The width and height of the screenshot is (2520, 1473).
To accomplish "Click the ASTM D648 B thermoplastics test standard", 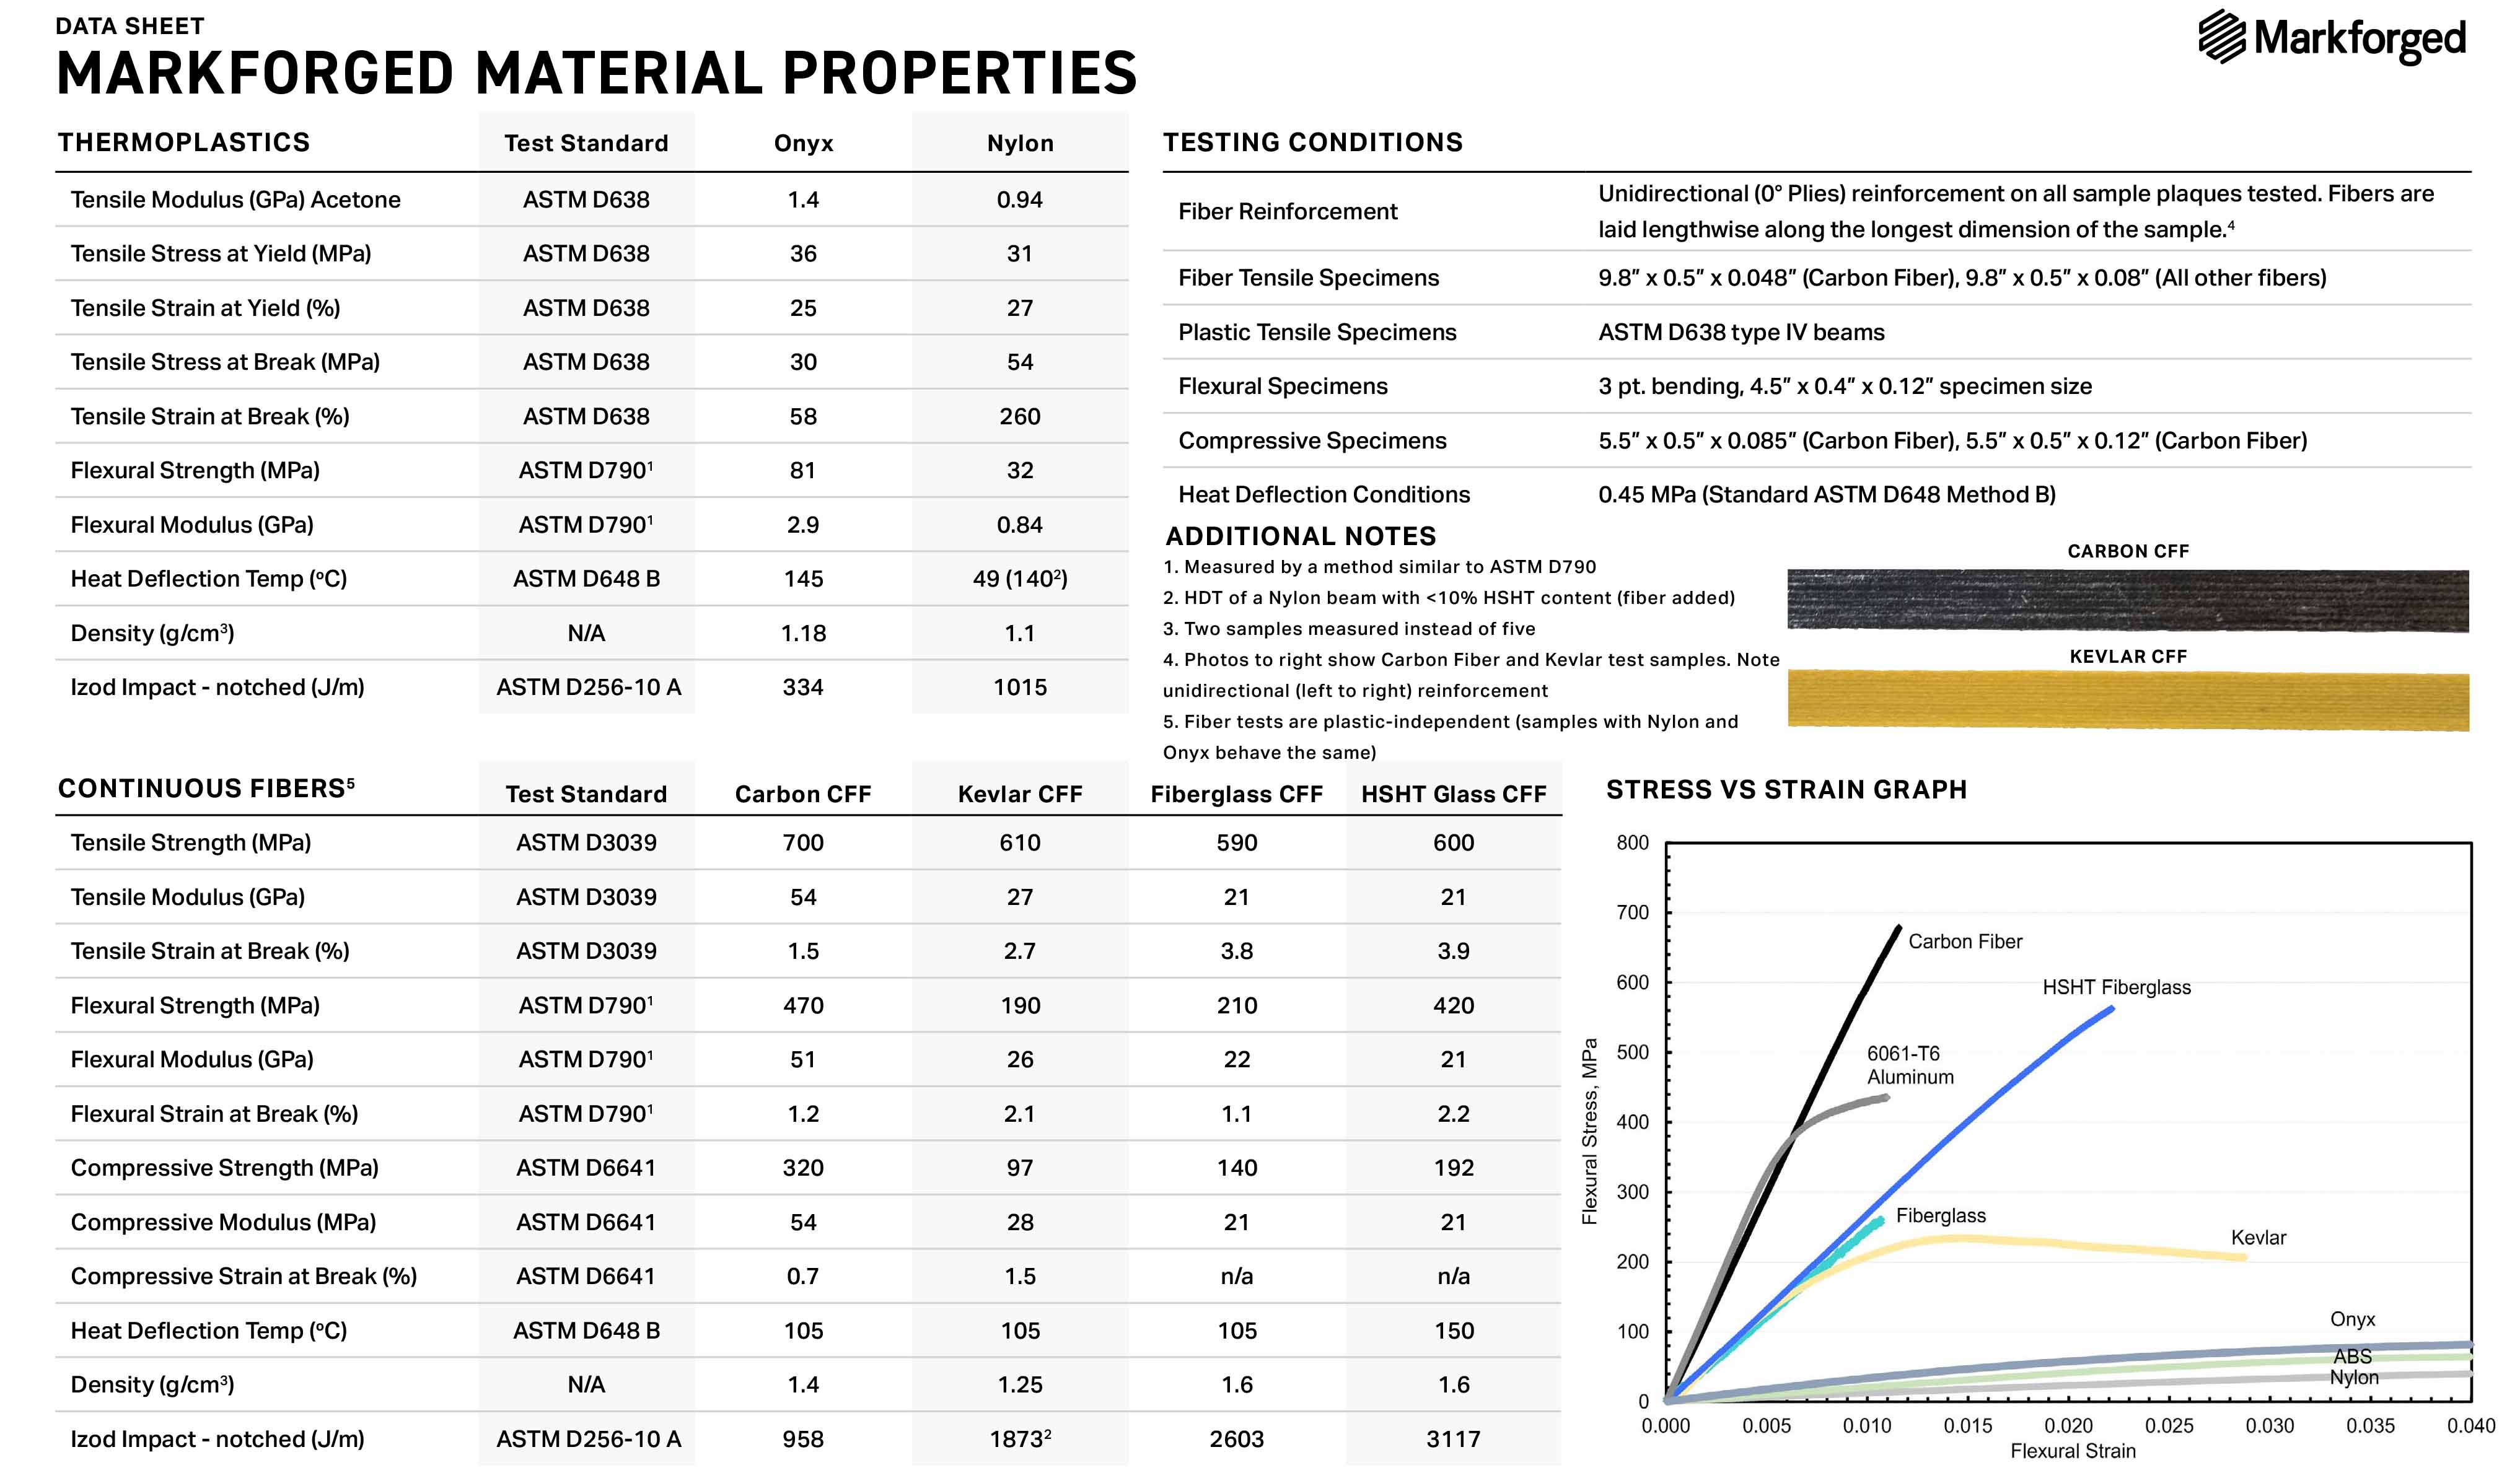I will (x=586, y=578).
